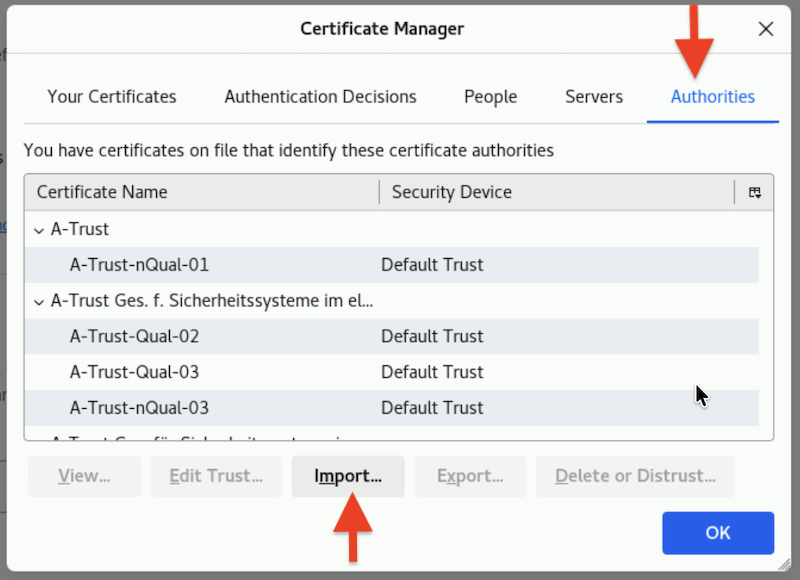Collapse the A-Trust Ges. f. Sicherheitssysteme group

(39, 301)
